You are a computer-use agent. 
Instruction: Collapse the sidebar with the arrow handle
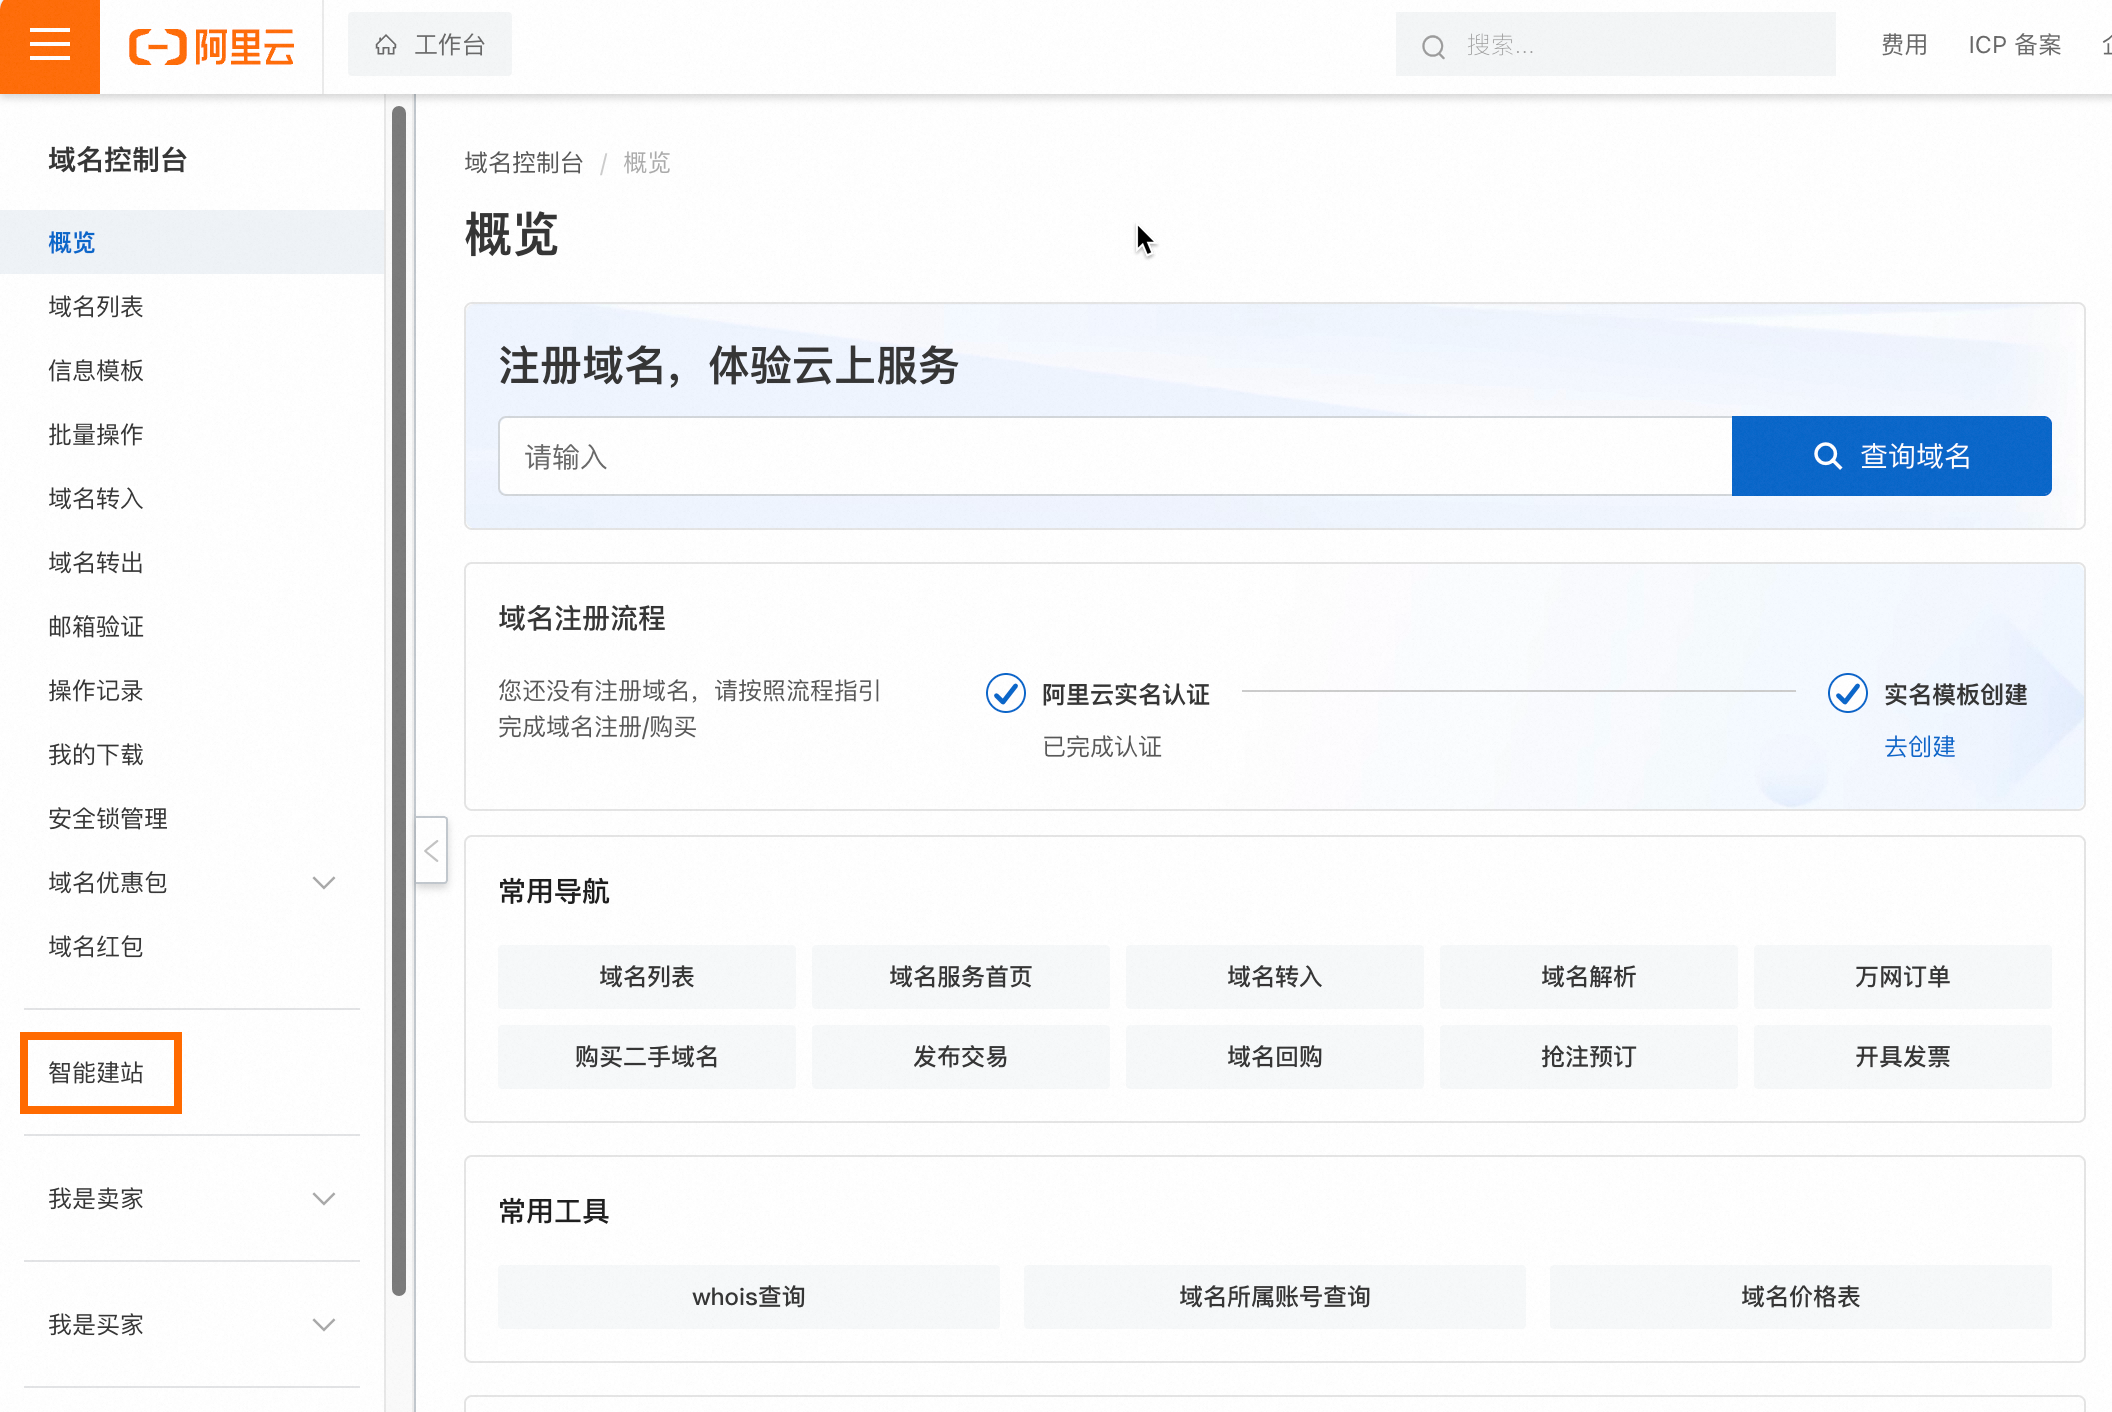(x=432, y=850)
